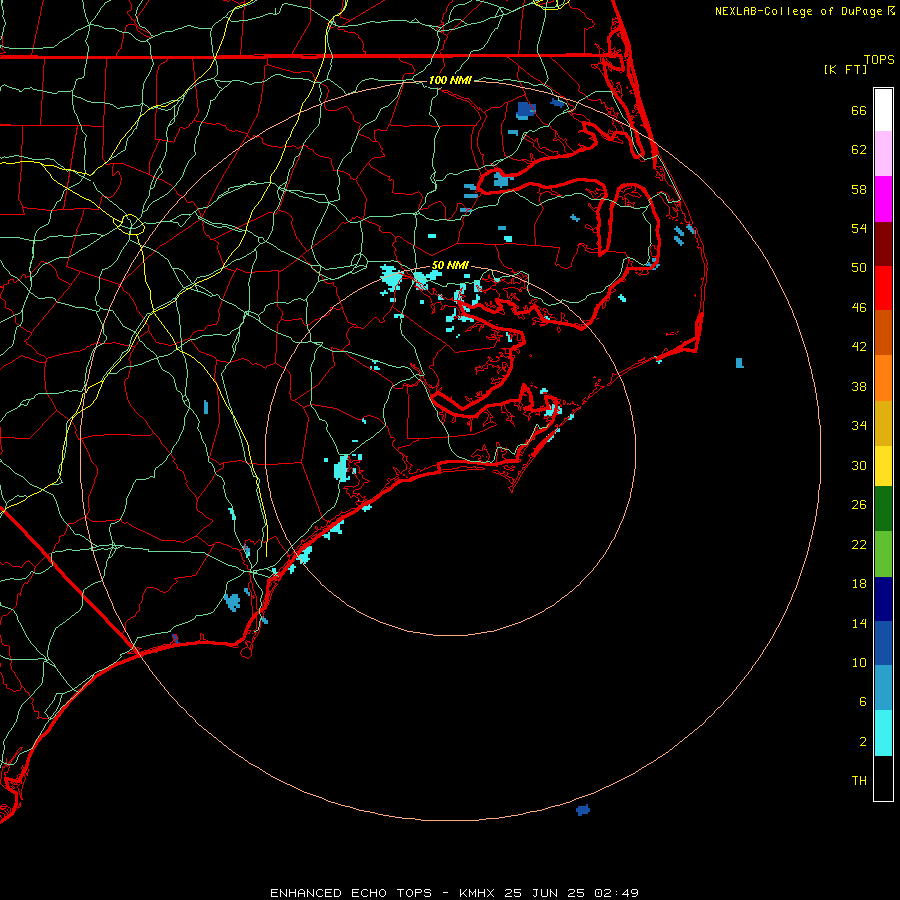Click the 54 legend value
Image resolution: width=900 pixels, height=900 pixels.
click(x=859, y=228)
